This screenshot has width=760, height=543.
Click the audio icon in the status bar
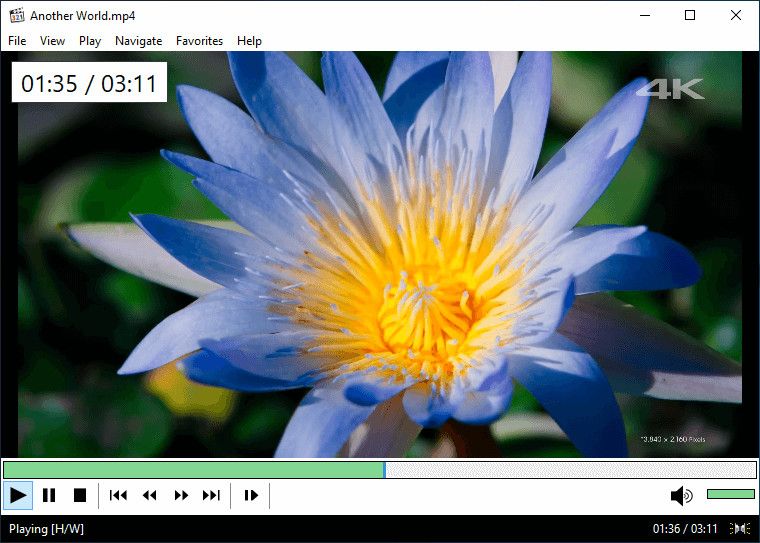[x=740, y=528]
